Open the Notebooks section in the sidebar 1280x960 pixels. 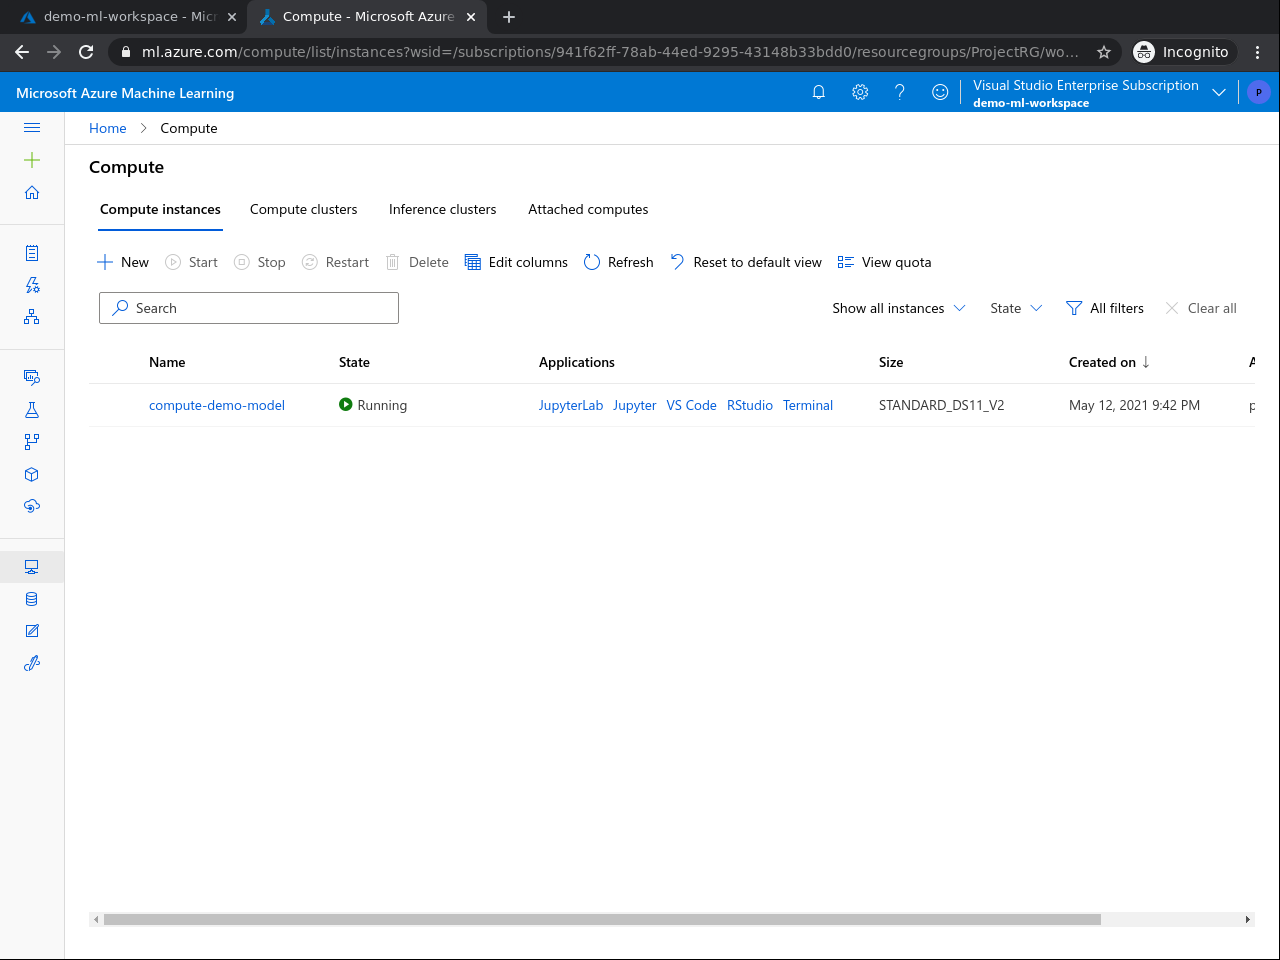[x=31, y=253]
